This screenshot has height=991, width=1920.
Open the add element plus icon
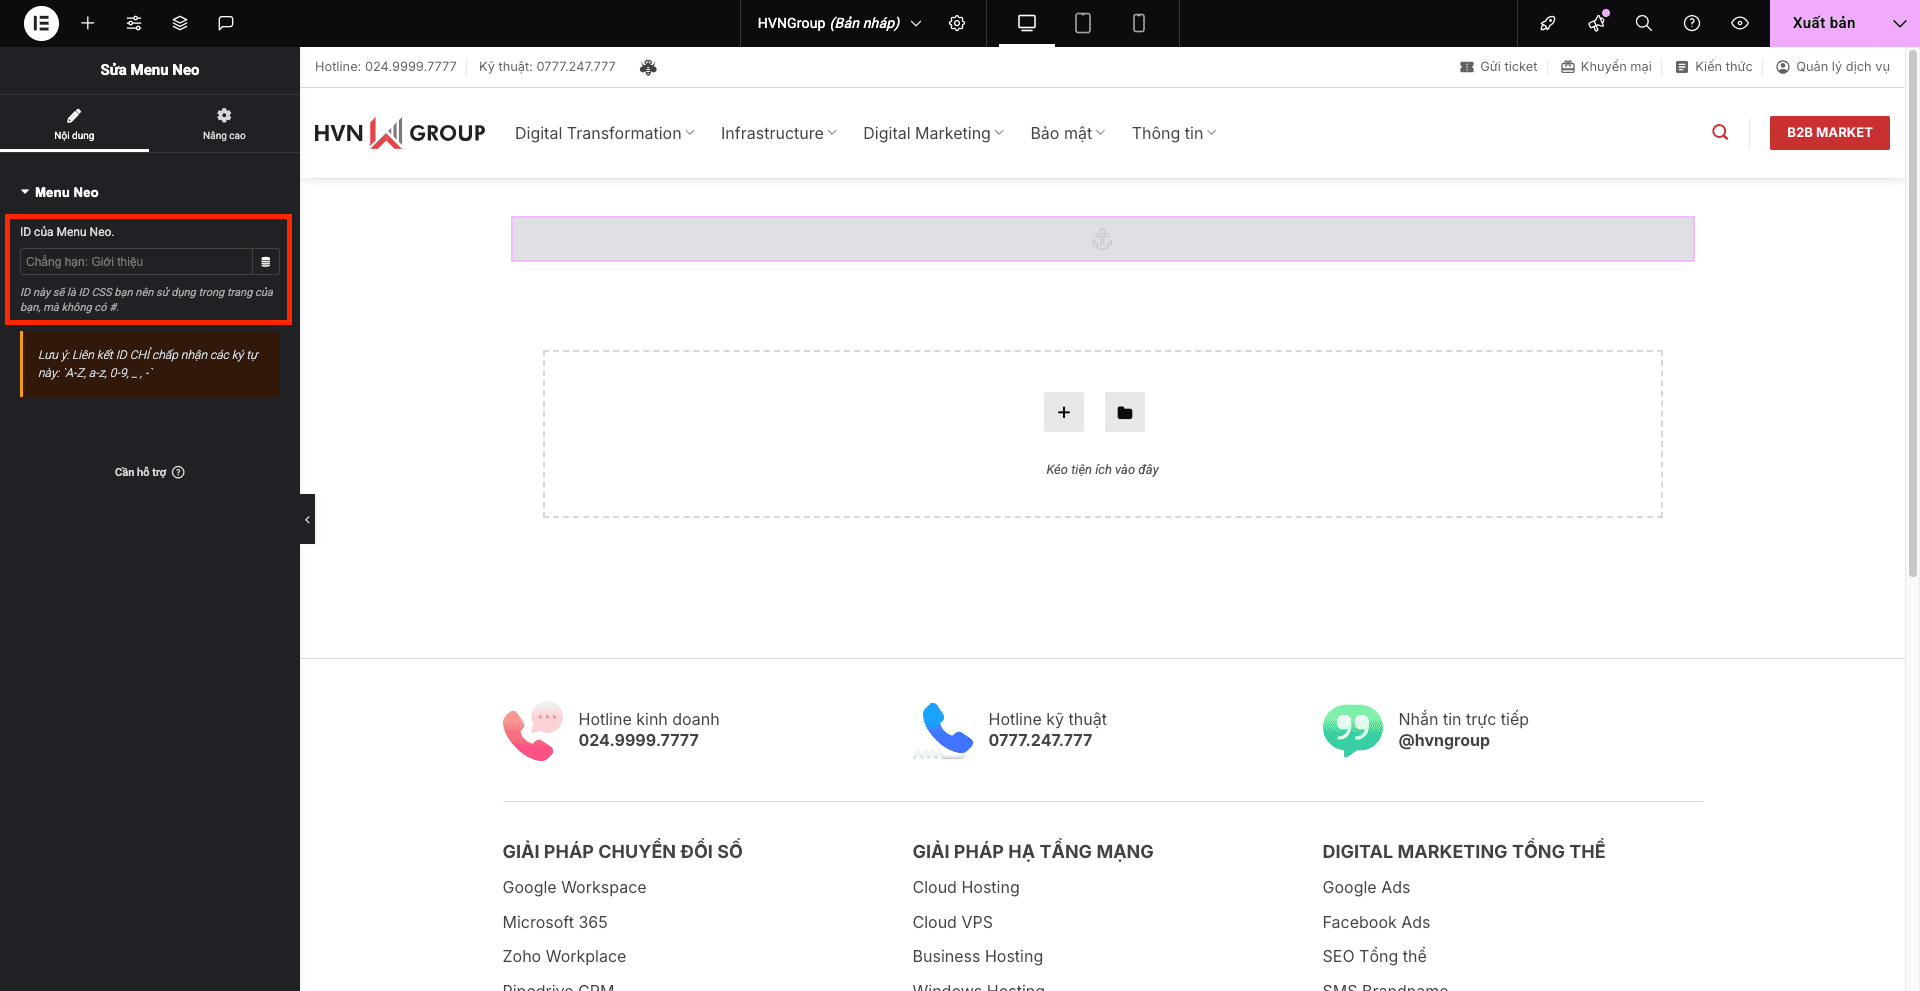pos(88,23)
